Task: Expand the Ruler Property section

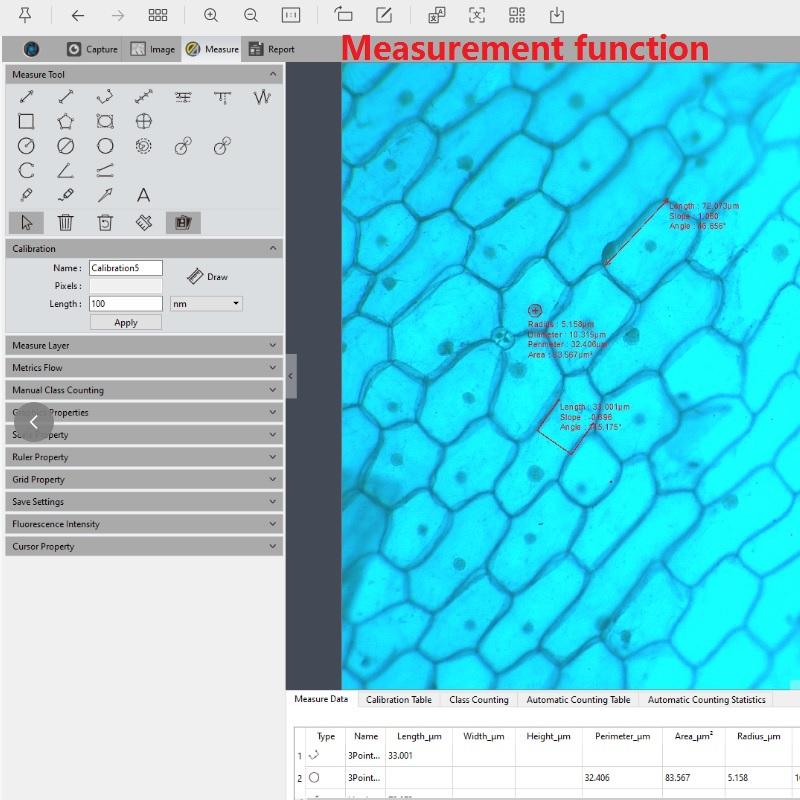Action: (x=144, y=457)
